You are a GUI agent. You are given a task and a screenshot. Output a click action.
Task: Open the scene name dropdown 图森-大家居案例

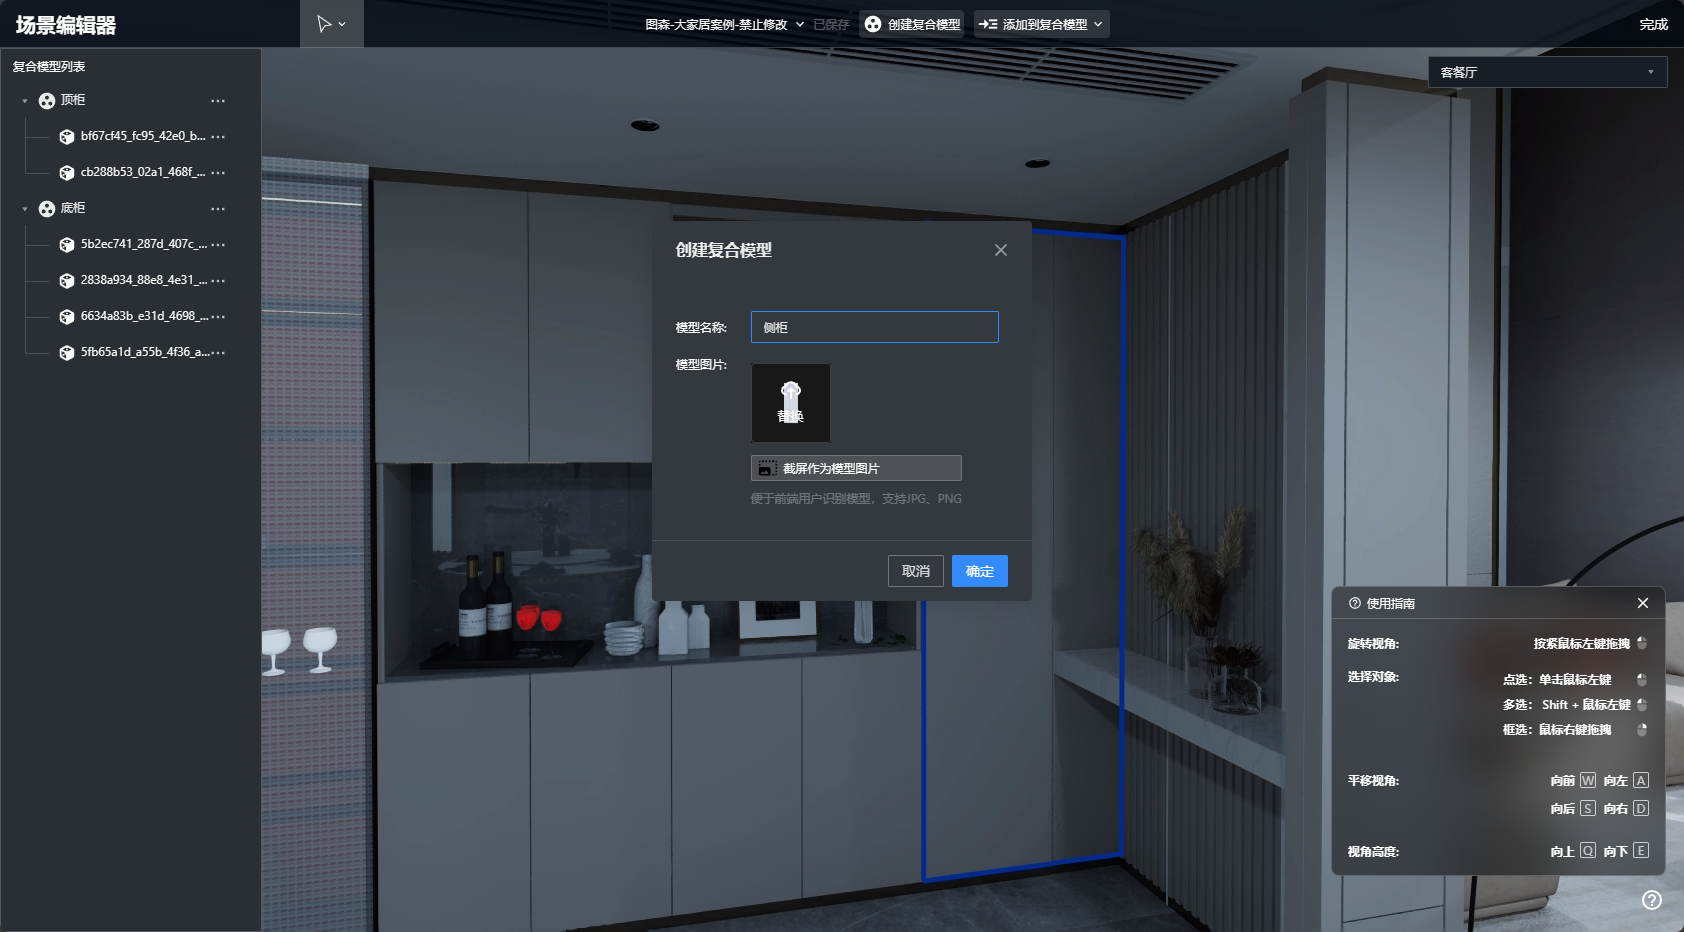(724, 24)
